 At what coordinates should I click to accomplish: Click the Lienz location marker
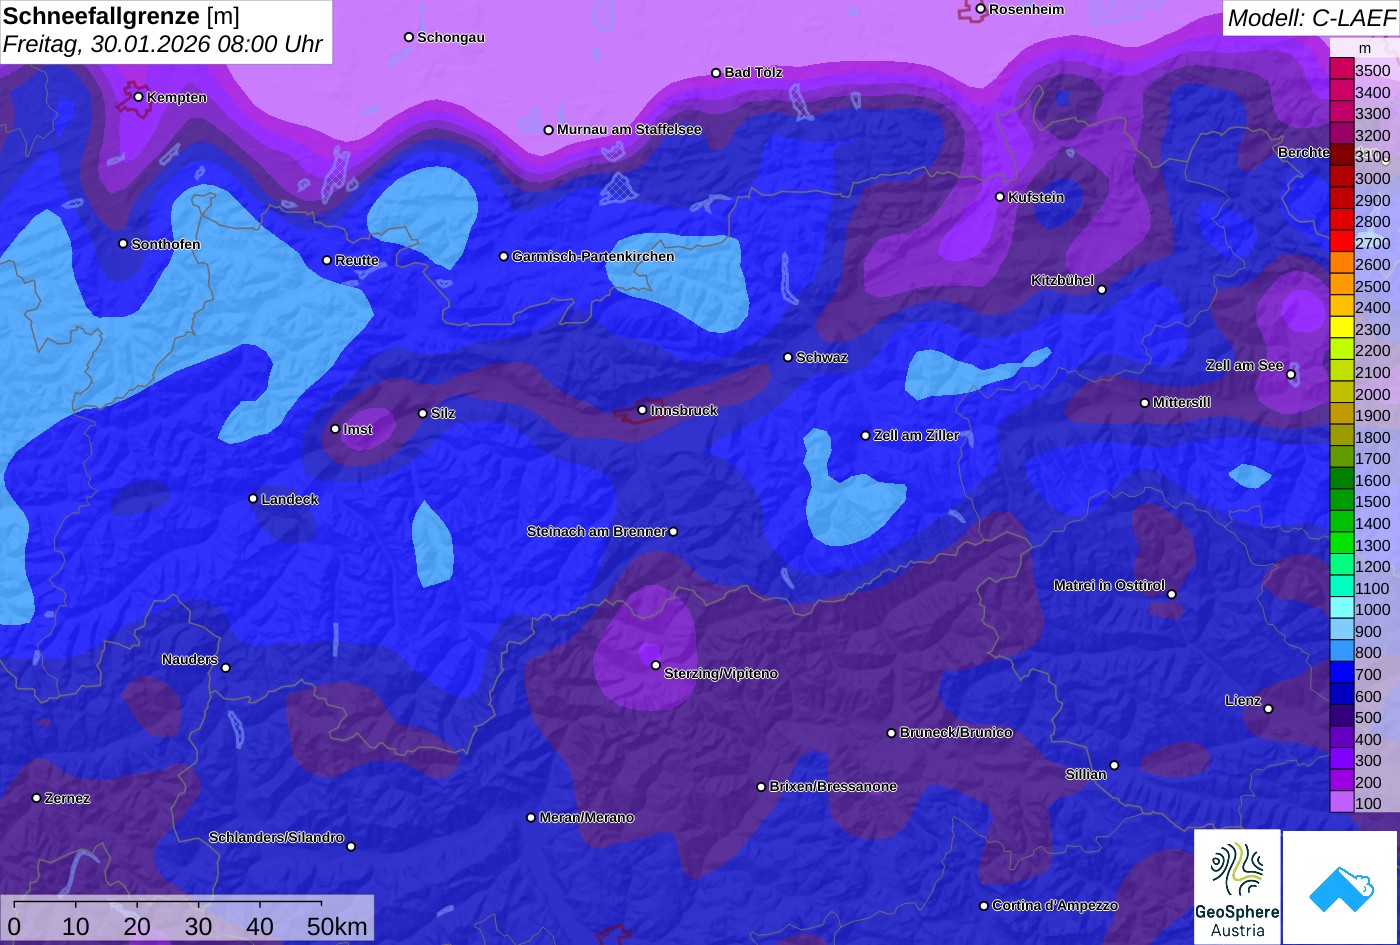1268,709
